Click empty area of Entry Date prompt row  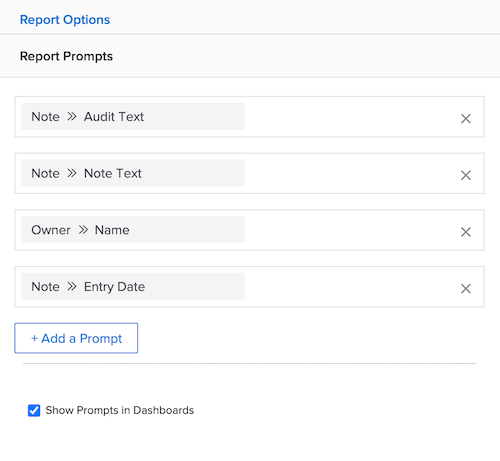[x=350, y=287]
